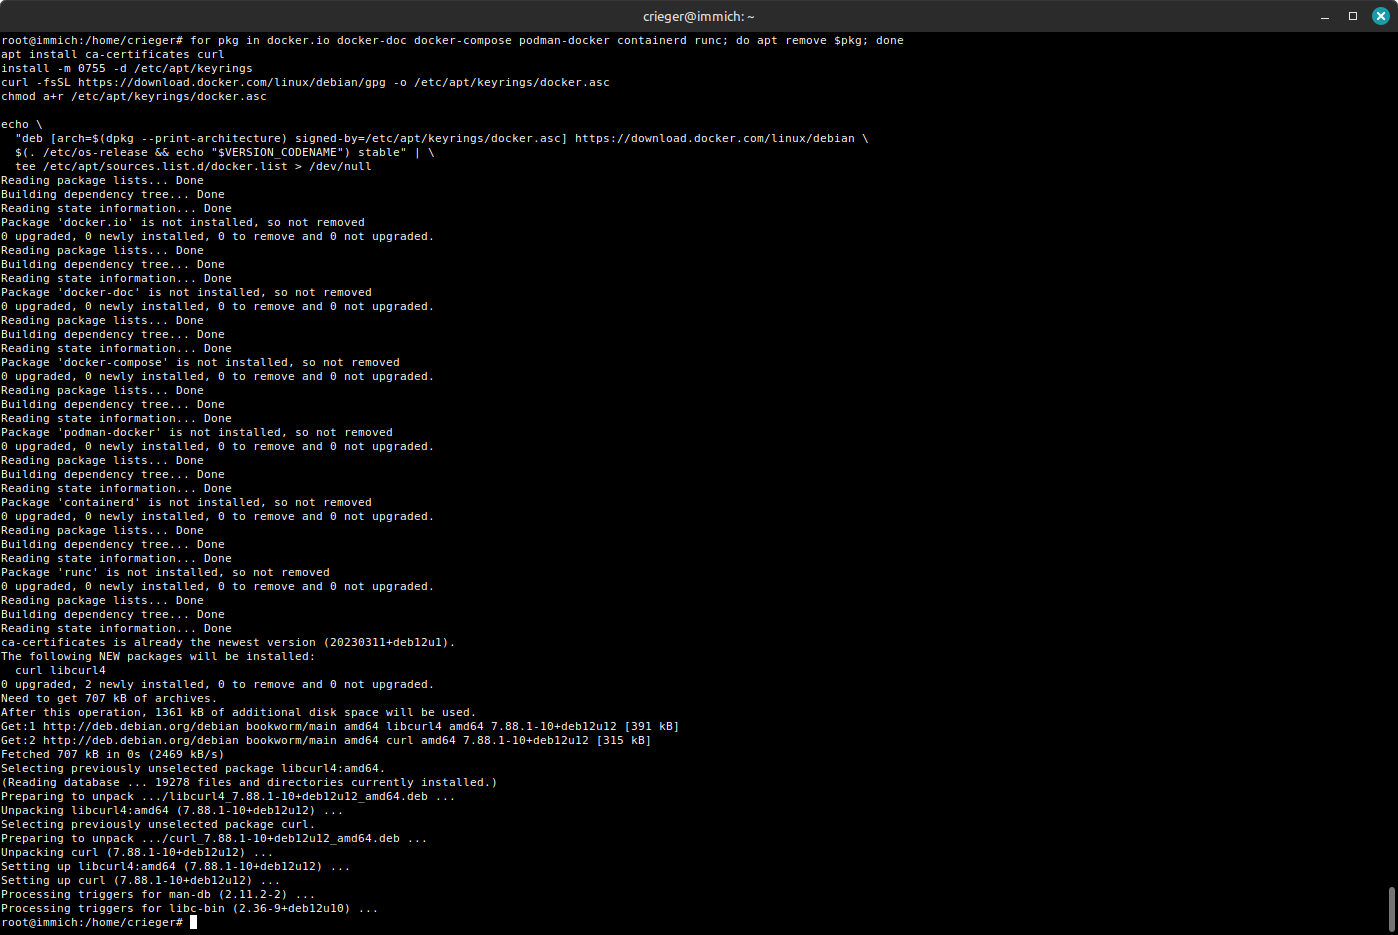1398x935 pixels.
Task: Click the 'Get:1' libcurl4 download line
Action: [340, 726]
